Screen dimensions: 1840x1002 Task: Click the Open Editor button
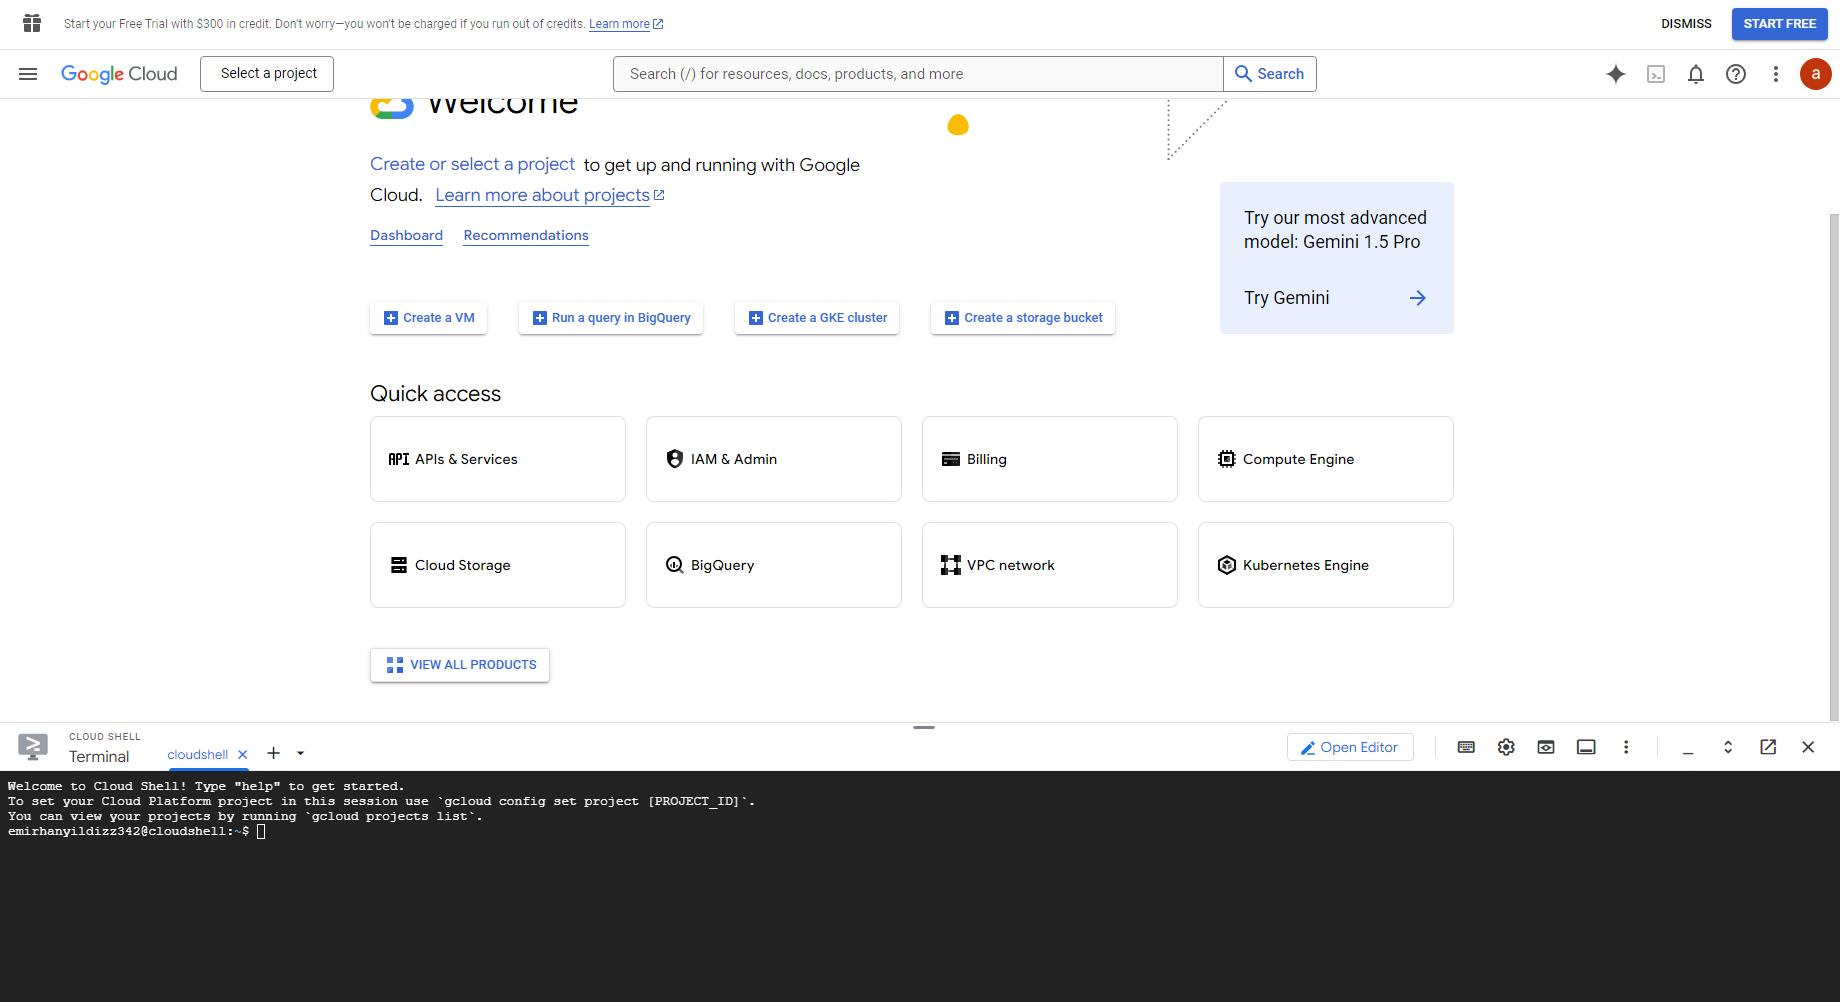(1350, 747)
